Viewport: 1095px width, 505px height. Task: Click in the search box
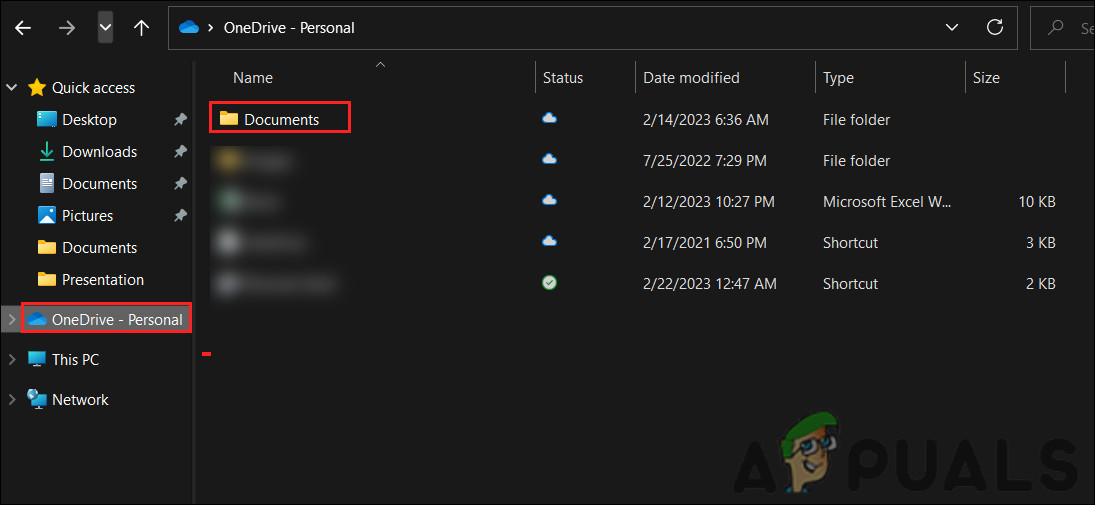click(1062, 28)
